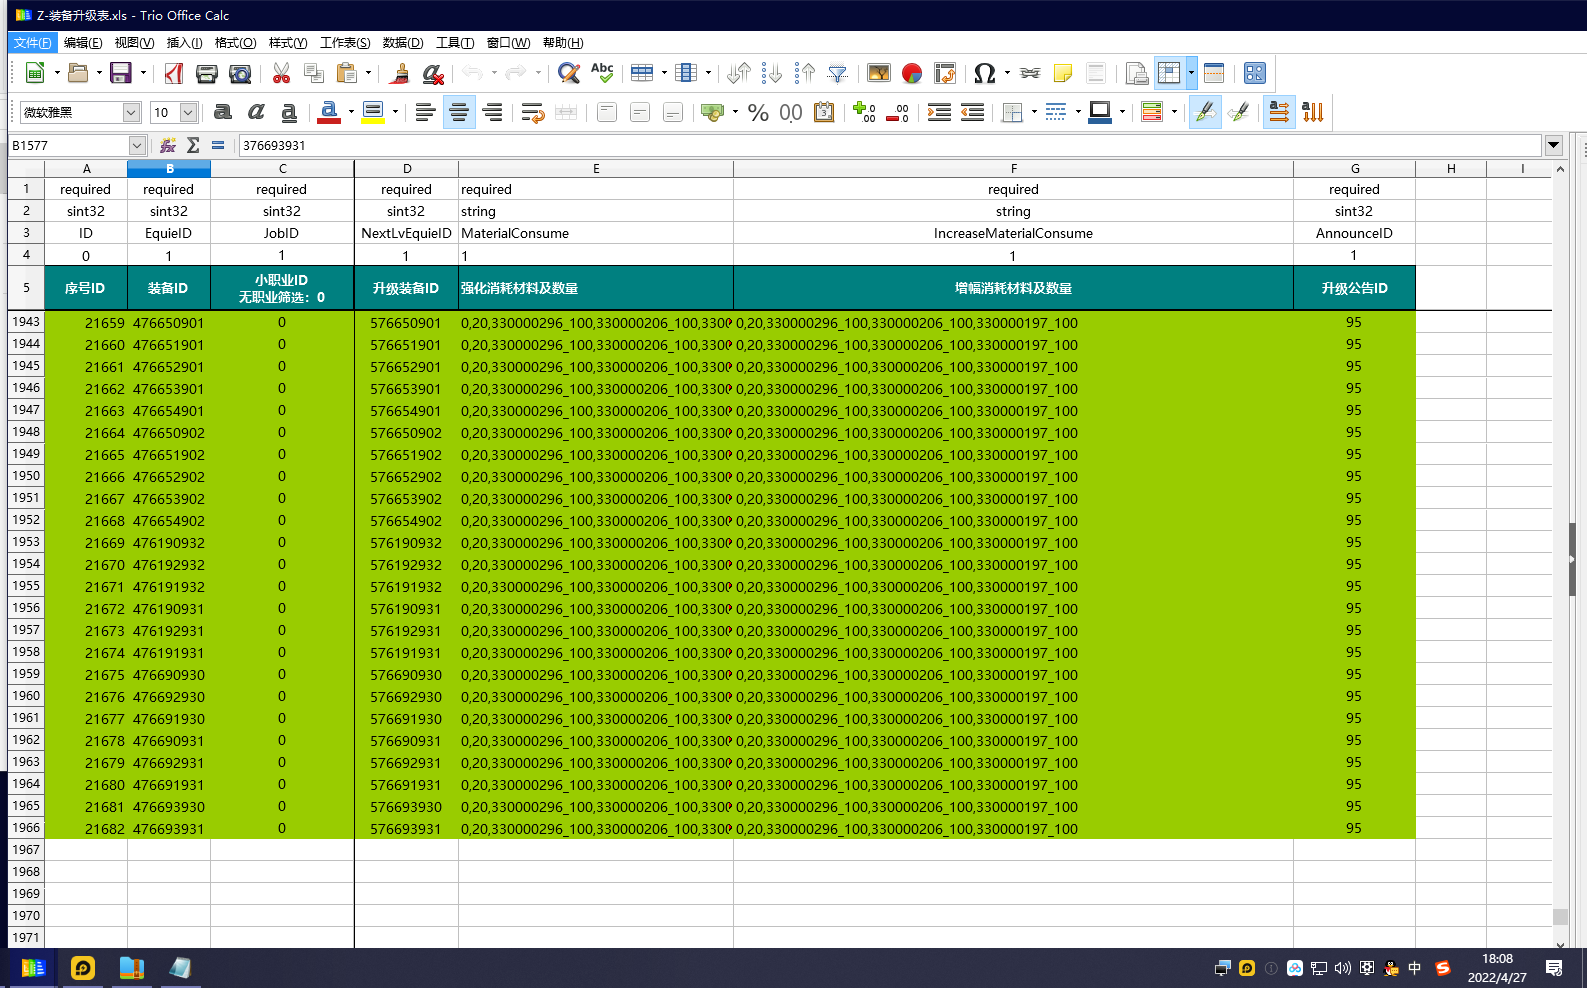The image size is (1587, 988).
Task: Toggle center horizontal alignment
Action: (x=459, y=112)
